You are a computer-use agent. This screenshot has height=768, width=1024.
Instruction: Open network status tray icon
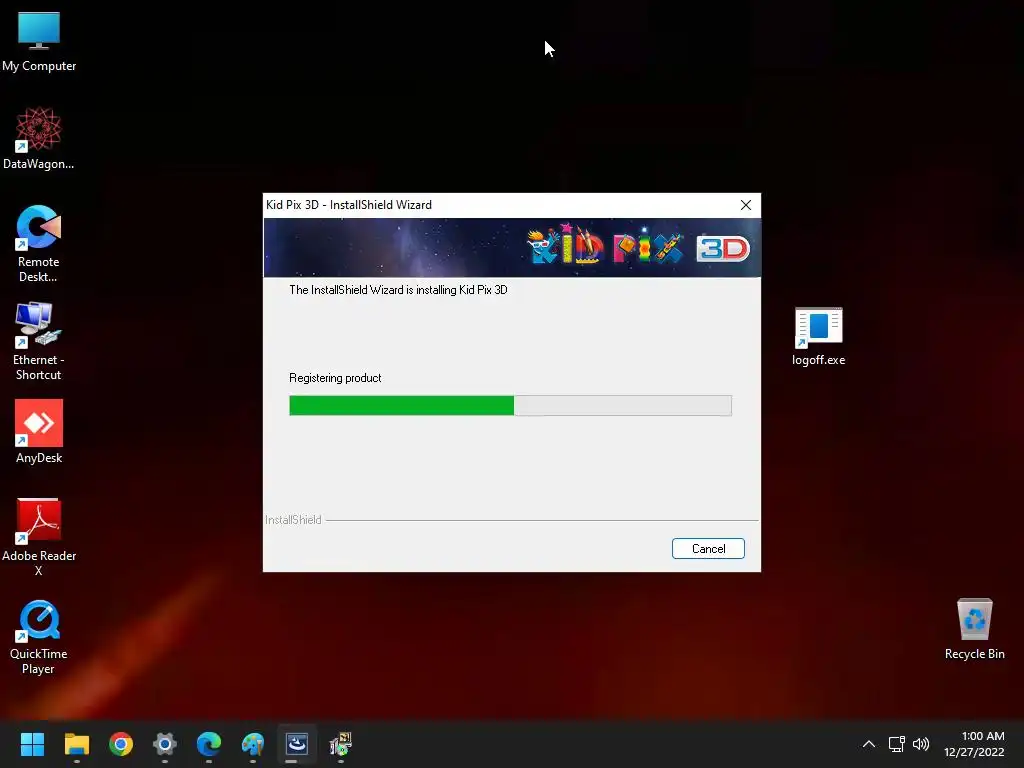point(897,744)
